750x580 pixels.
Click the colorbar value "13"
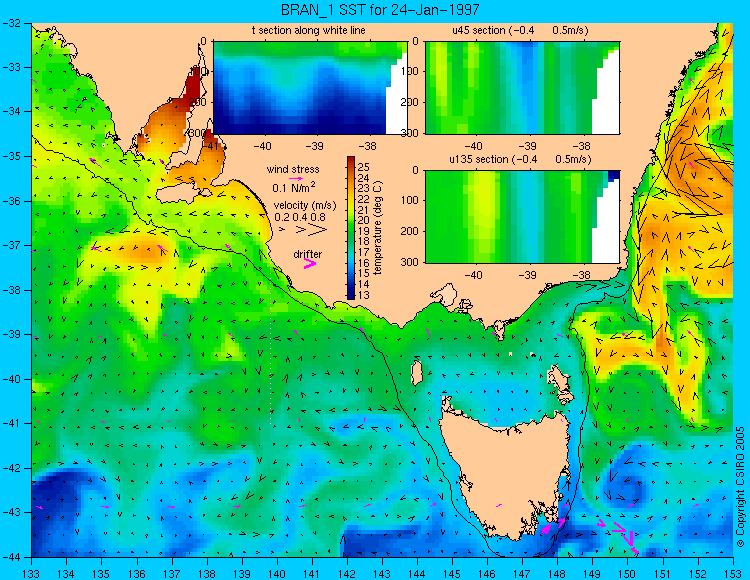tap(364, 295)
